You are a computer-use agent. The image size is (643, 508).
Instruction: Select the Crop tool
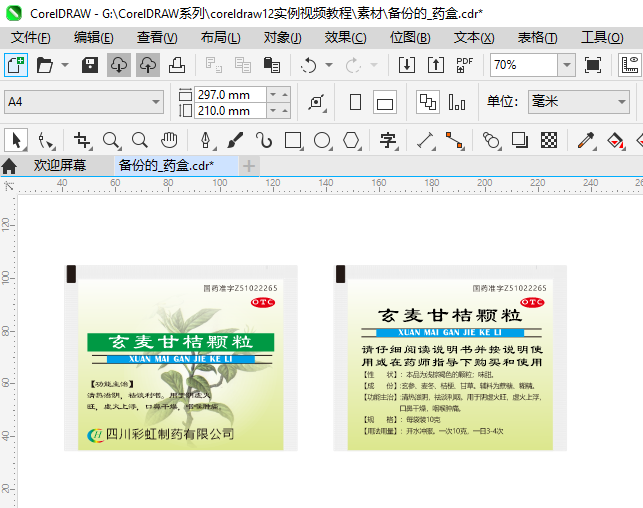[x=82, y=141]
